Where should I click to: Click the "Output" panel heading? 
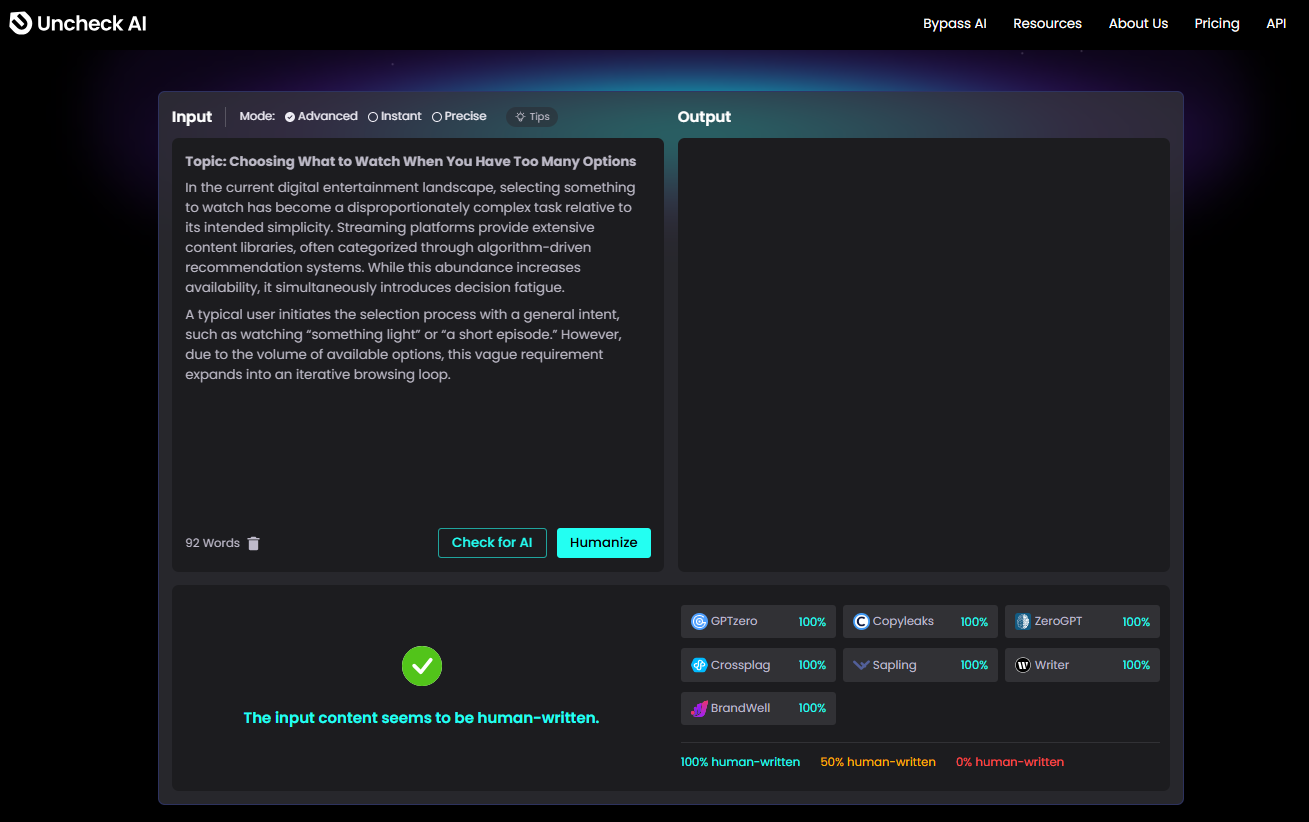point(705,117)
